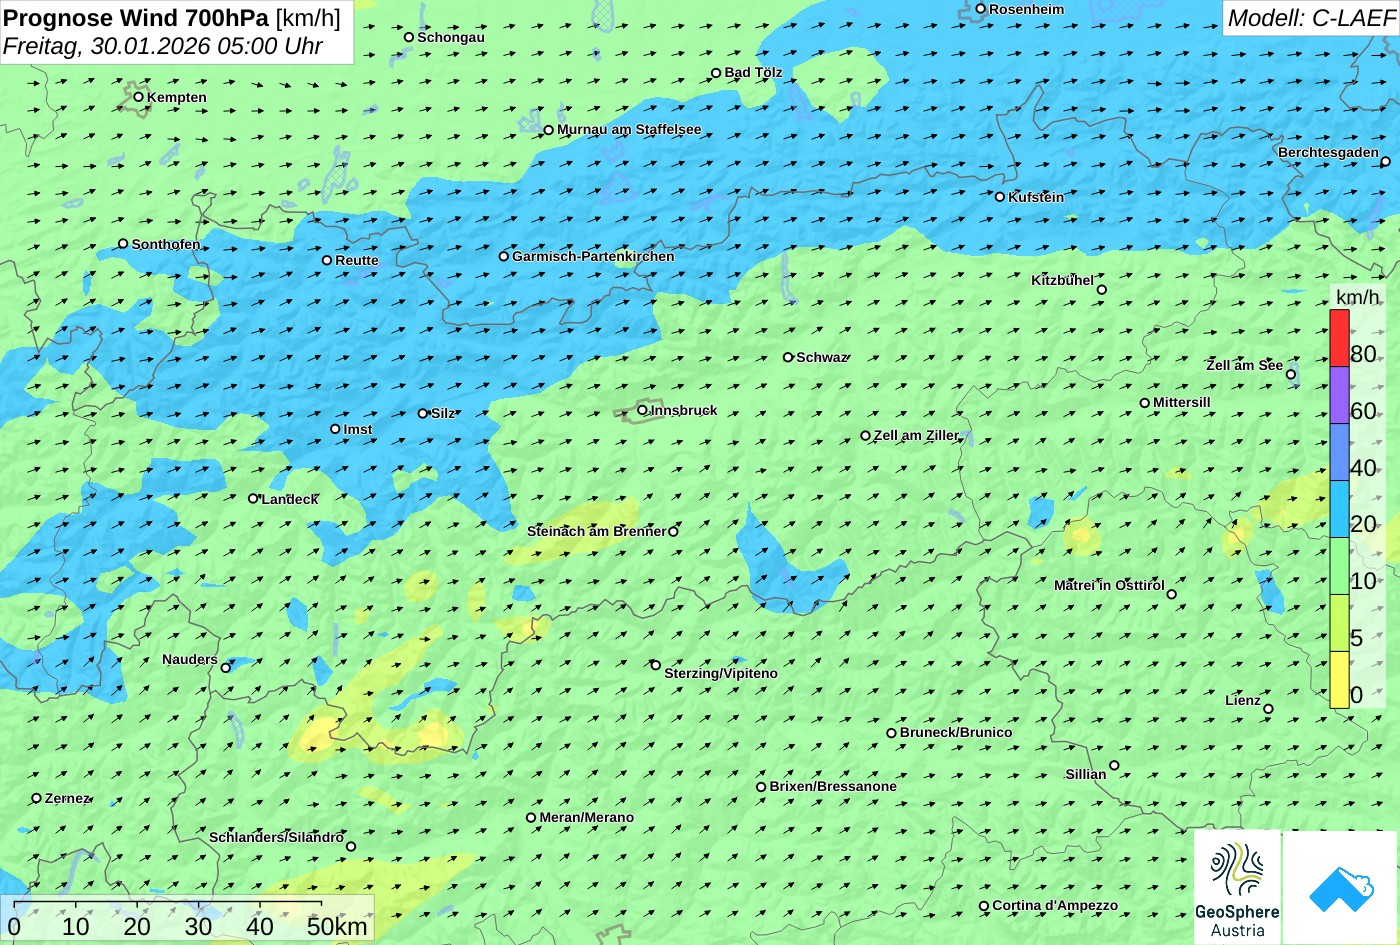Click the Berchtesgaden location marker
The width and height of the screenshot is (1400, 945).
[x=1386, y=162]
